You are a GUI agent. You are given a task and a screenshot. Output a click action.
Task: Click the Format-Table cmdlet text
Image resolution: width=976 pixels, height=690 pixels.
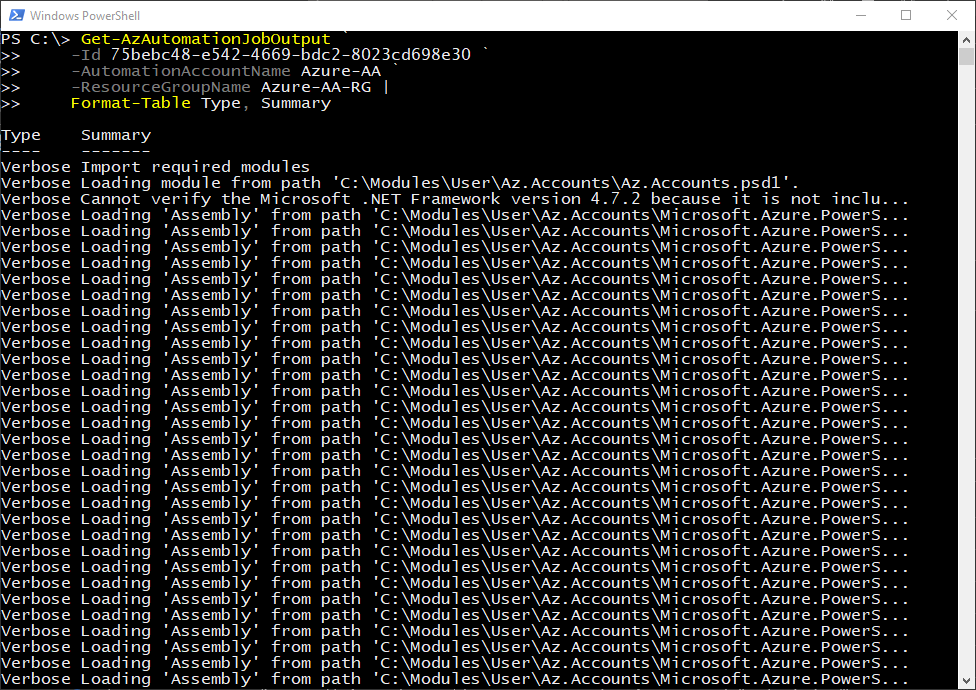click(x=131, y=103)
